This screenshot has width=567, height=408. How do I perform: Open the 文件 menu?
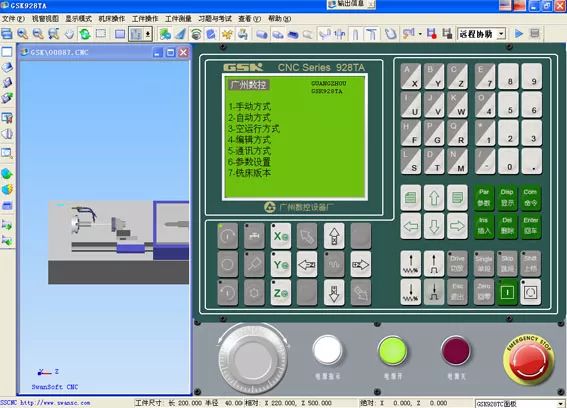click(x=13, y=18)
